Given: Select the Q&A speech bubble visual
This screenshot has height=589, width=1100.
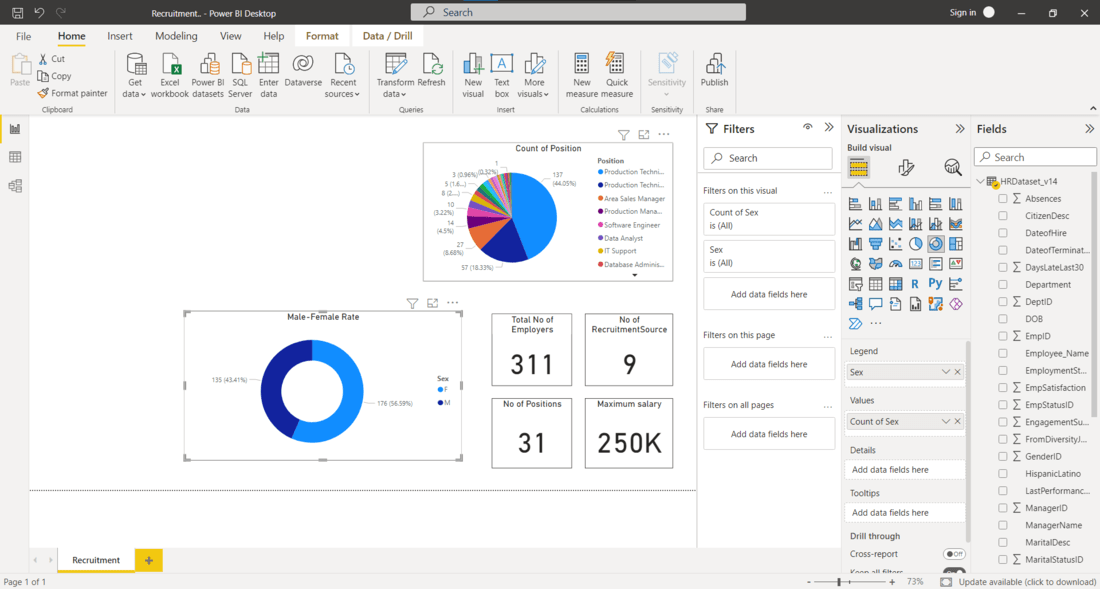Looking at the screenshot, I should [x=876, y=304].
